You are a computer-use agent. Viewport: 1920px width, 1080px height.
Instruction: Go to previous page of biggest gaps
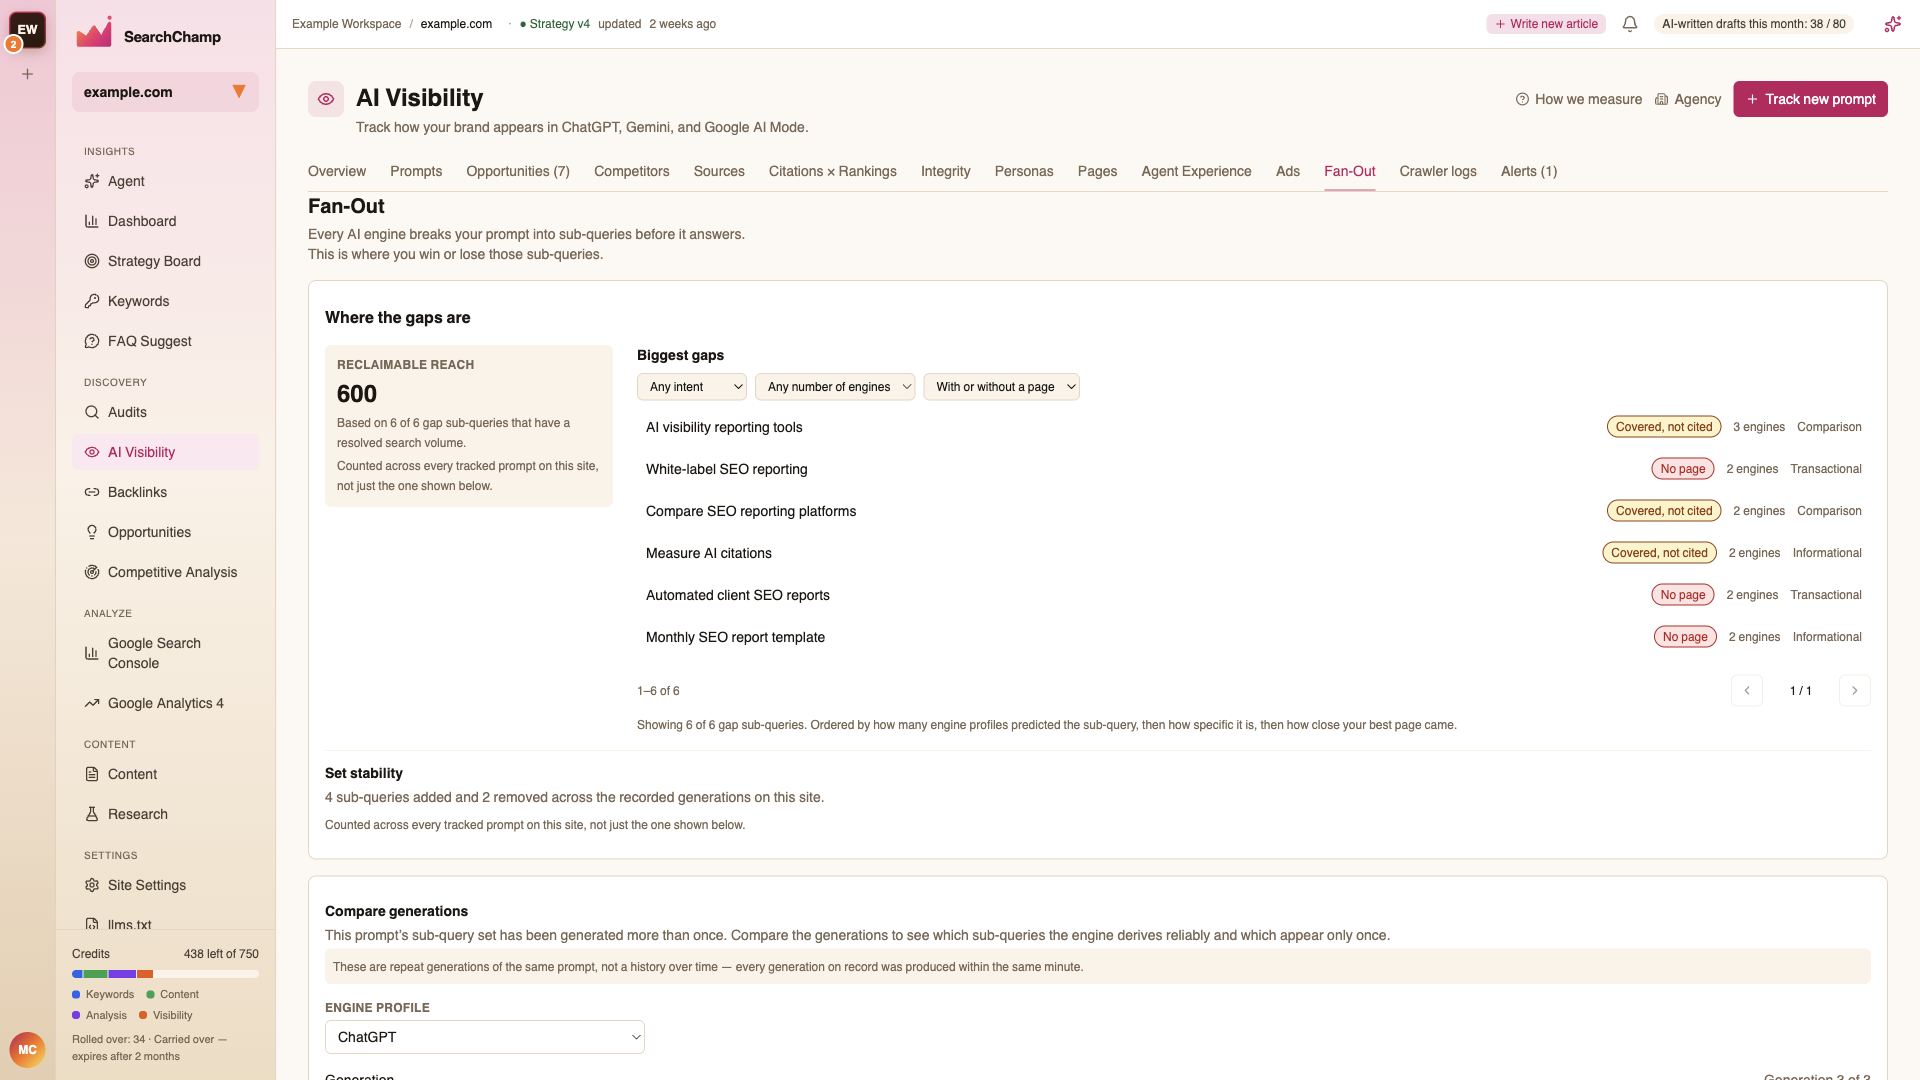1747,691
